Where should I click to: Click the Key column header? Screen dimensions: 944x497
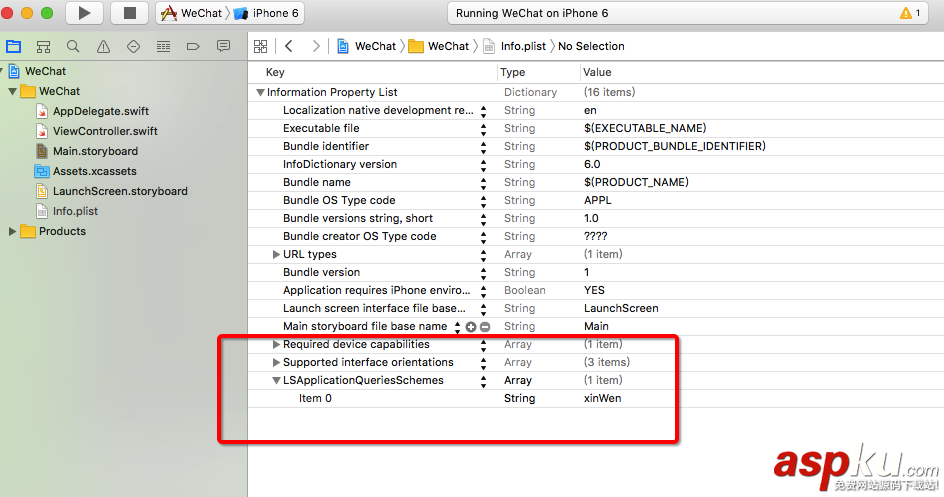click(275, 72)
